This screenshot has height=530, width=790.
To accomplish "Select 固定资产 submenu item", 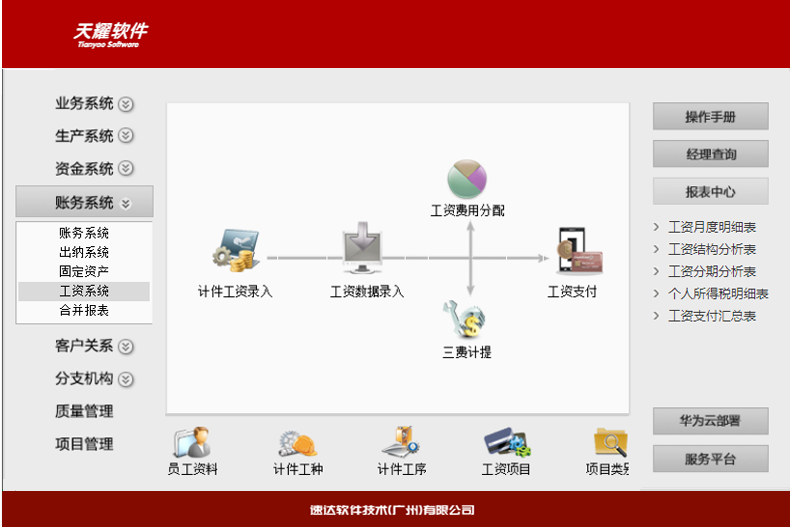I will click(84, 271).
